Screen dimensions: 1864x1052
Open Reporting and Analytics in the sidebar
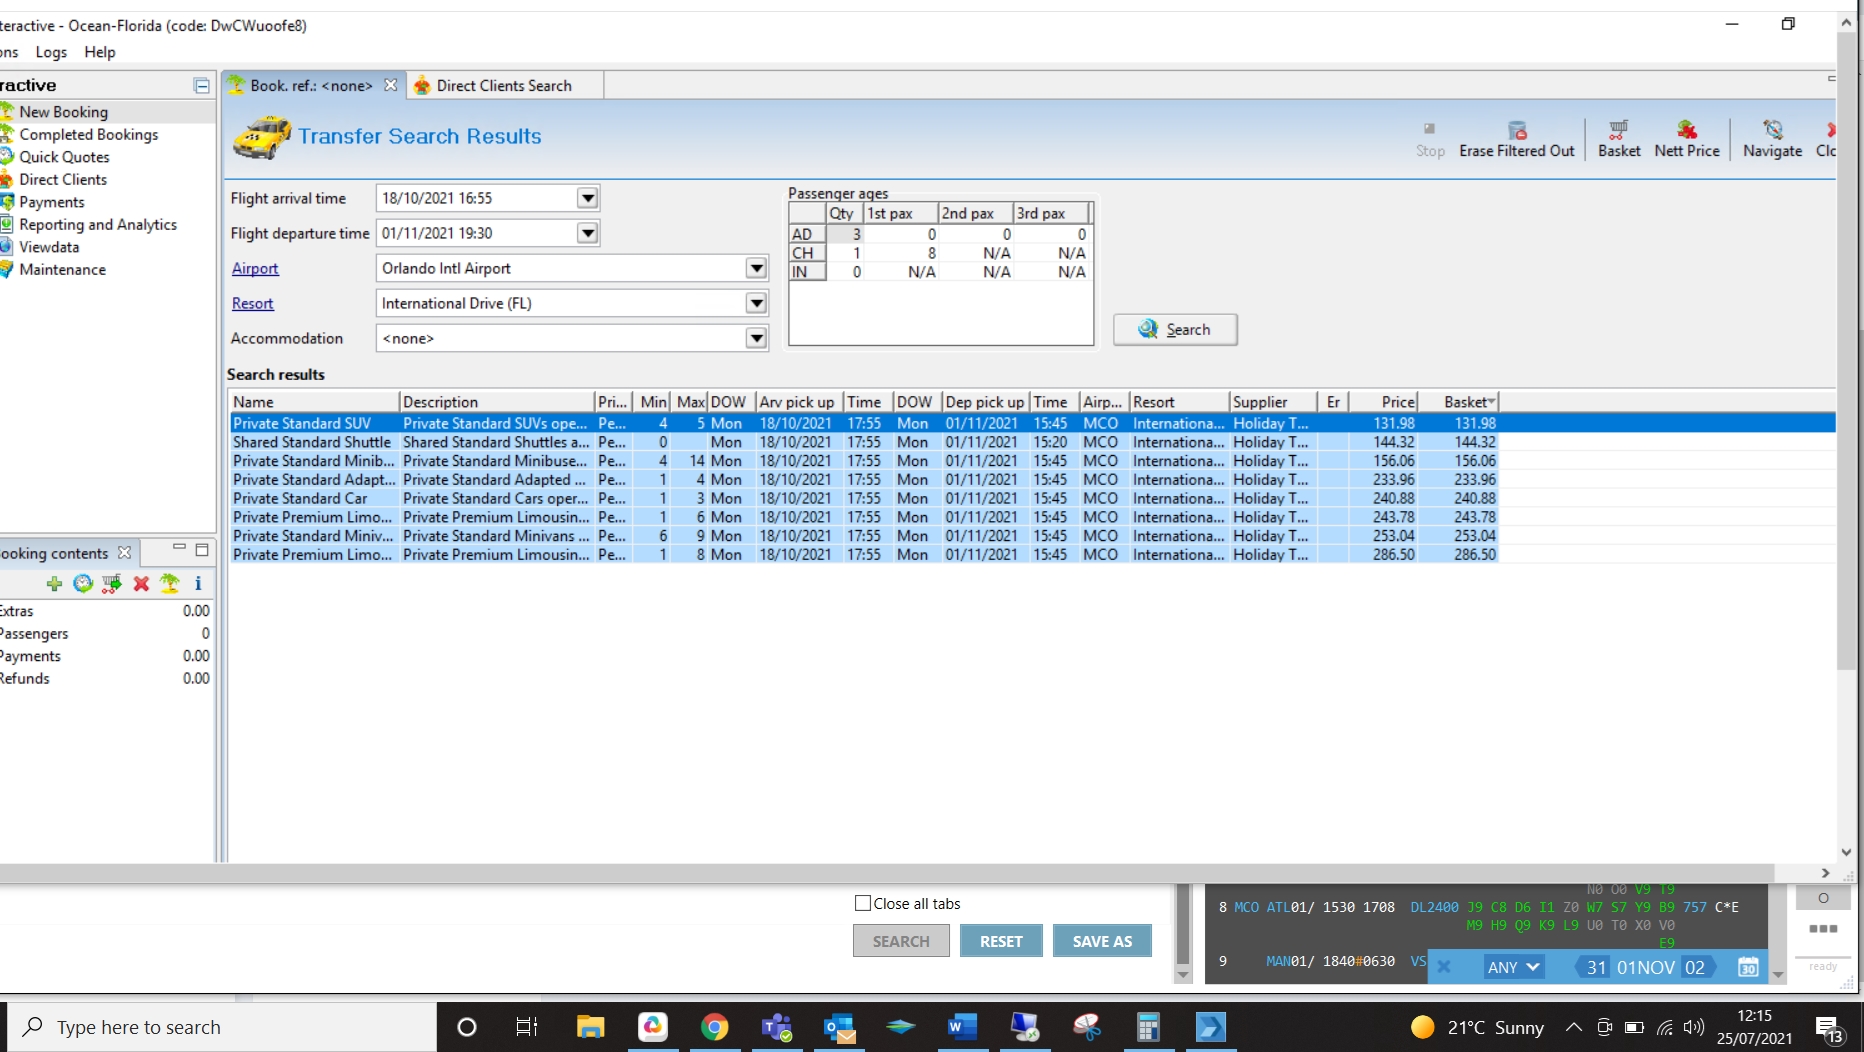98,224
